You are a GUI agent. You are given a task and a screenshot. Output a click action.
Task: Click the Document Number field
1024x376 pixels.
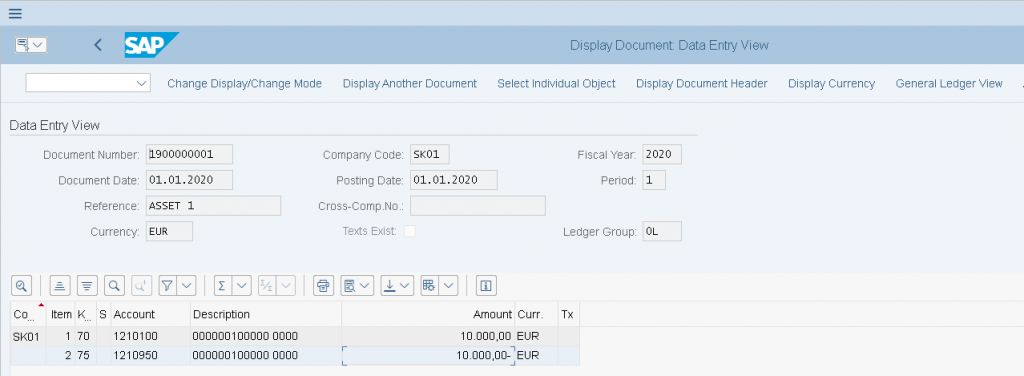coord(189,154)
